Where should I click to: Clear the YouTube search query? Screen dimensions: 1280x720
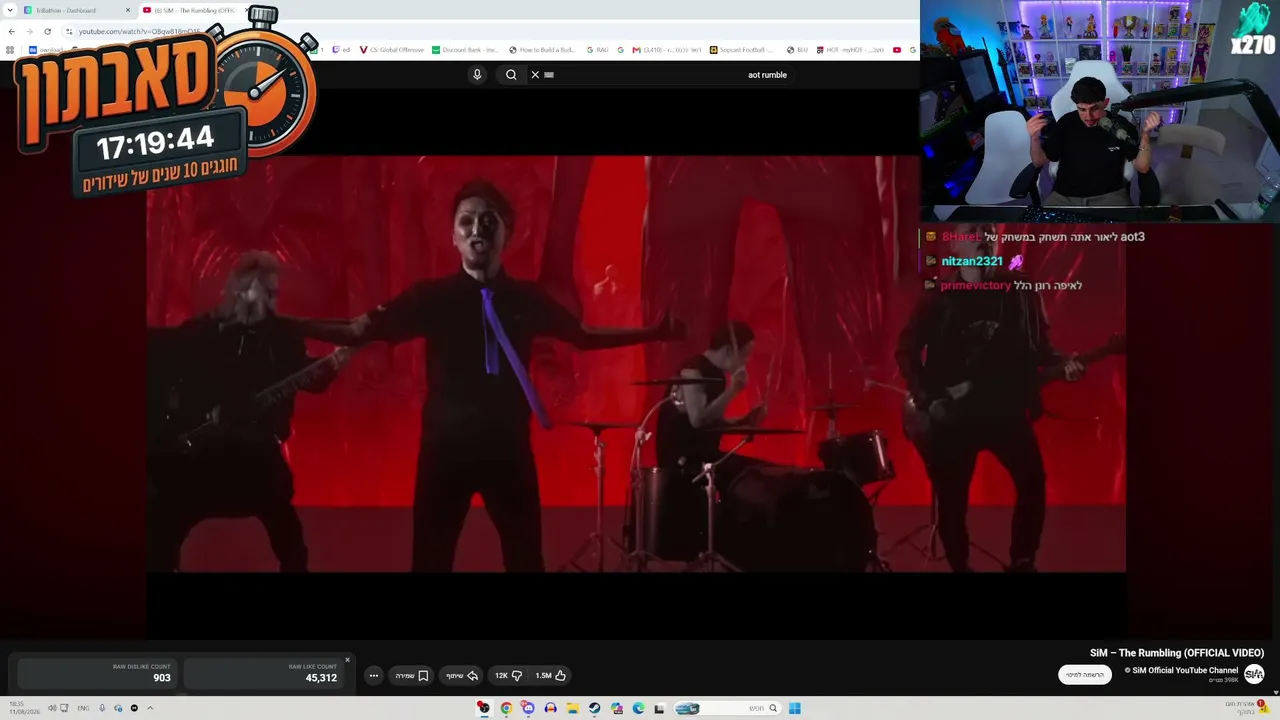(x=535, y=75)
